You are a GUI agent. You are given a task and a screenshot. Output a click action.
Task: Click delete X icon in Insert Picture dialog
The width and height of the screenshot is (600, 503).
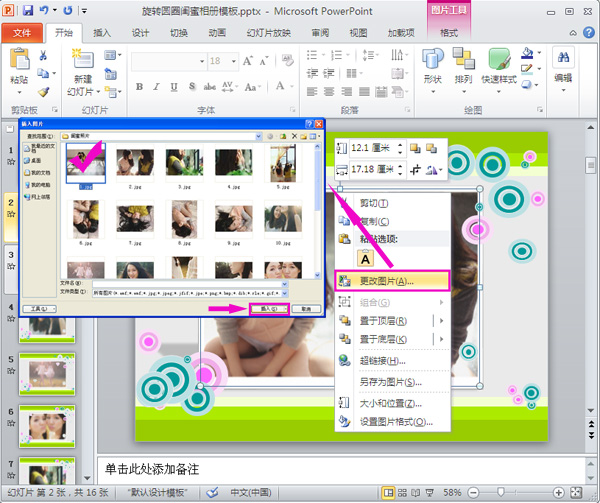pos(294,136)
